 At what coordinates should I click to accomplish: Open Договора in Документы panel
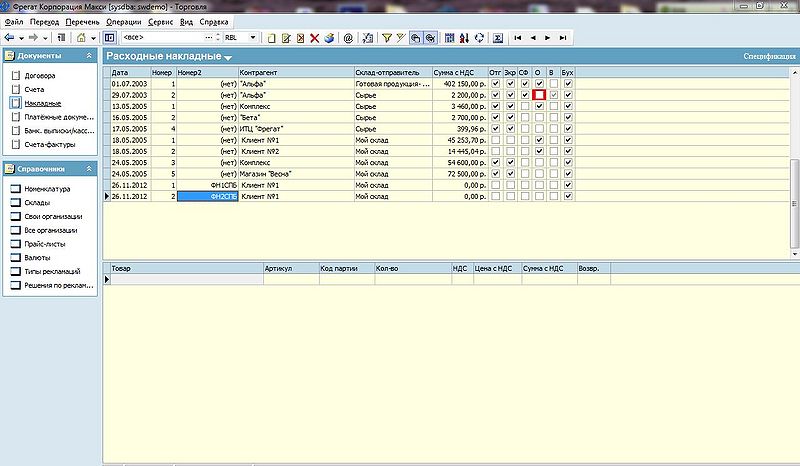coord(40,76)
